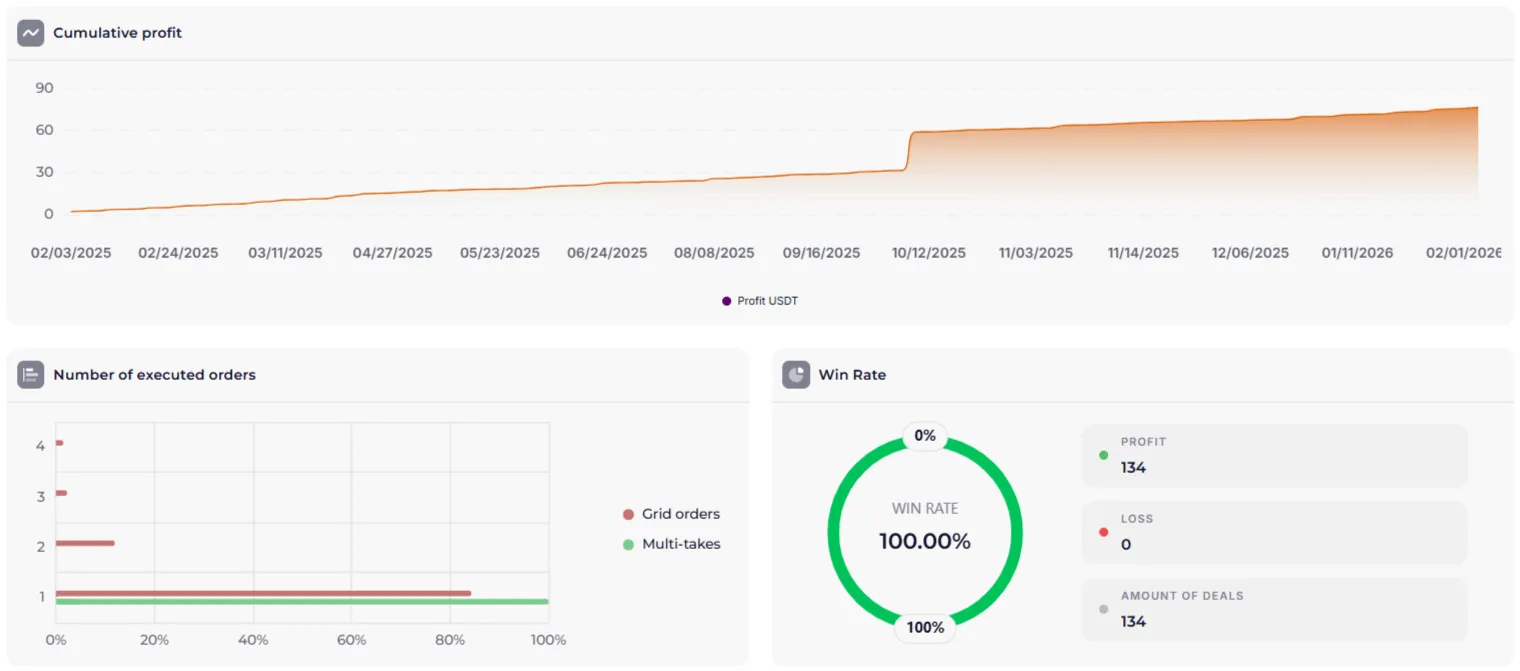The image size is (1520, 671).
Task: Click the red Grid orders legend marker
Action: (x=628, y=513)
